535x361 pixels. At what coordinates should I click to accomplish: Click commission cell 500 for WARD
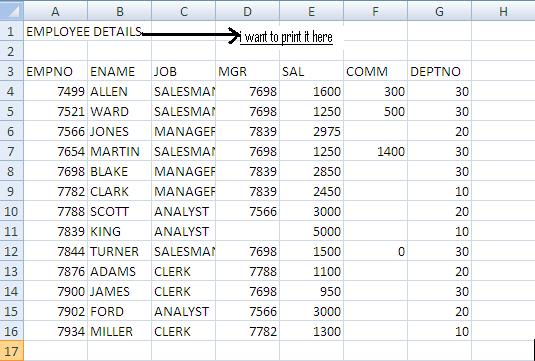click(x=375, y=111)
